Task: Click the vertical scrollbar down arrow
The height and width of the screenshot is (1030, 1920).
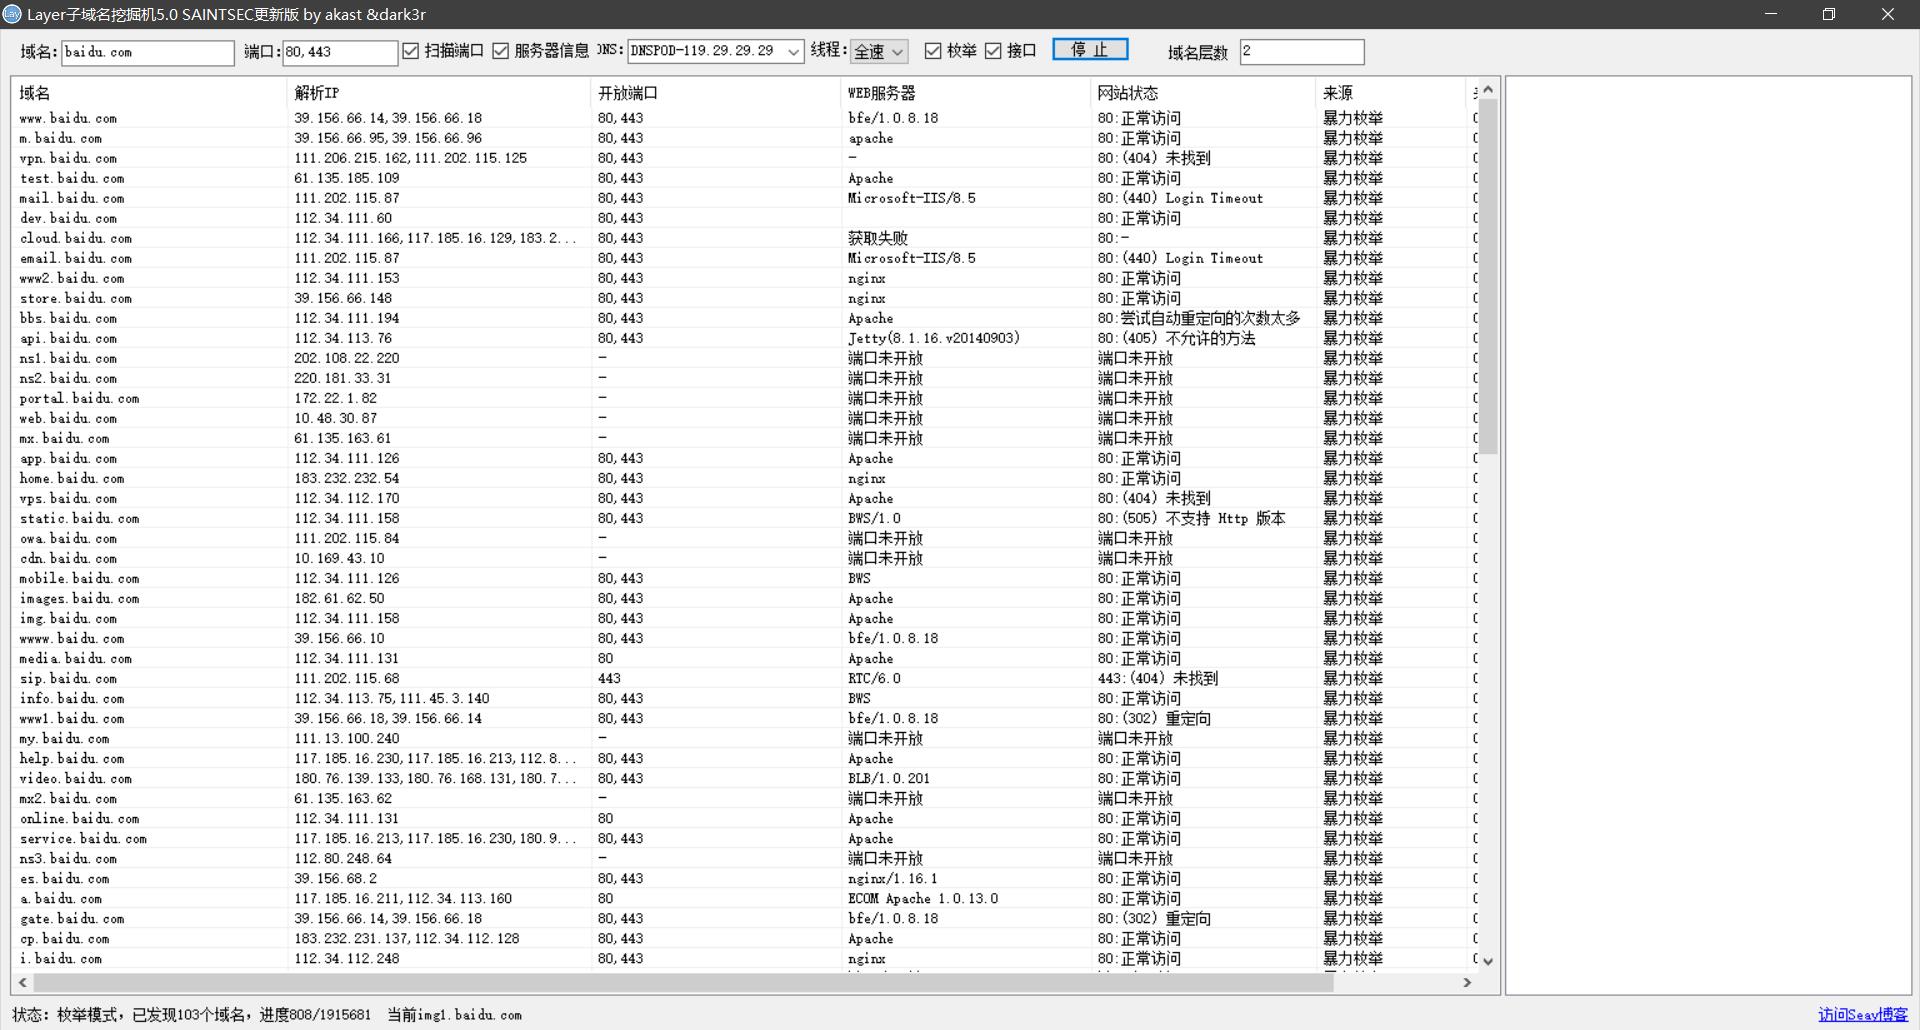Action: click(1488, 961)
